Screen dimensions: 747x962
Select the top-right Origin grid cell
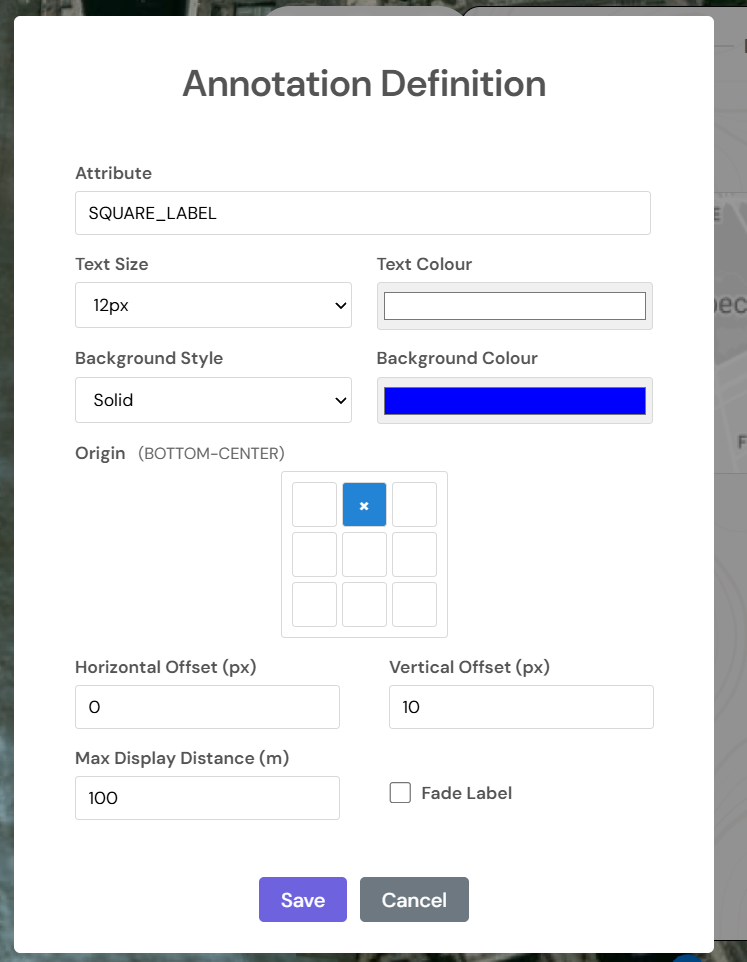[414, 505]
